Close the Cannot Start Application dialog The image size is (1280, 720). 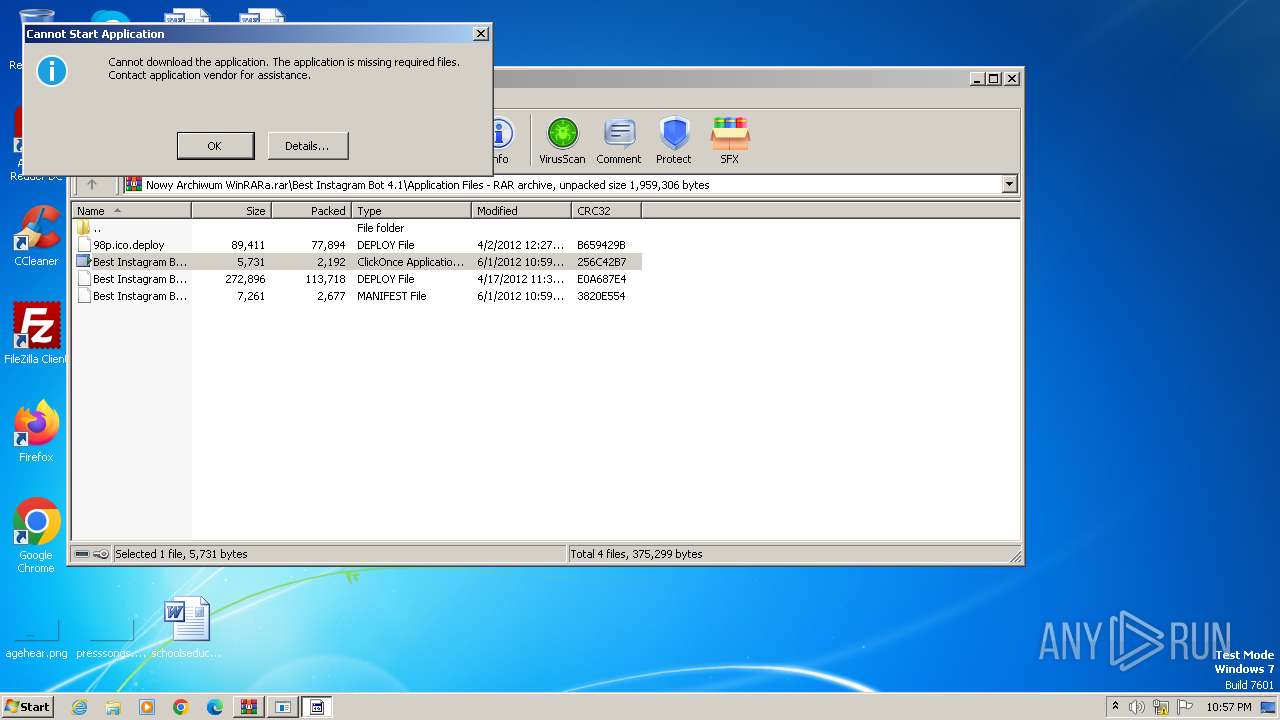481,33
